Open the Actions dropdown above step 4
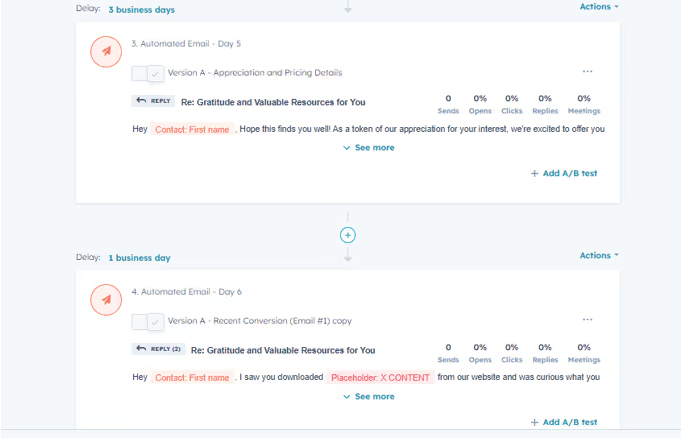The width and height of the screenshot is (682, 439). click(x=598, y=255)
